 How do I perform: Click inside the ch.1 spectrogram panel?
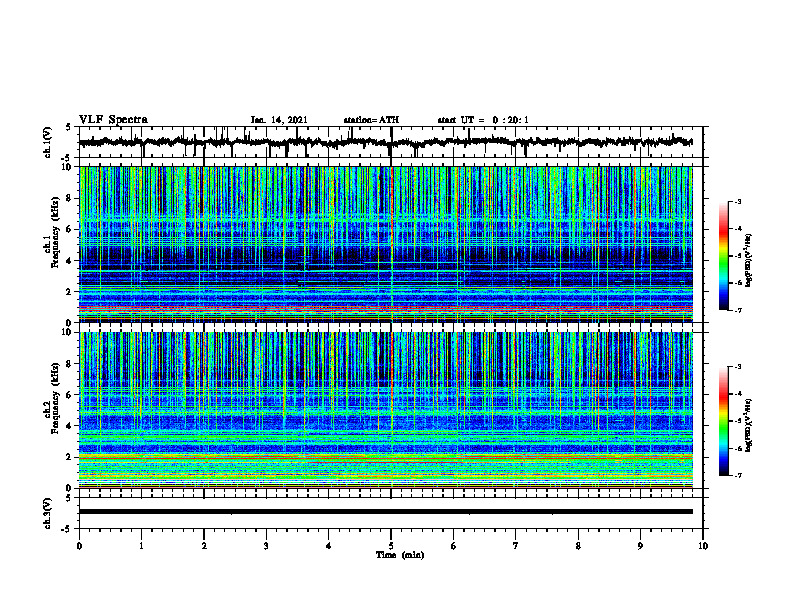click(x=385, y=244)
